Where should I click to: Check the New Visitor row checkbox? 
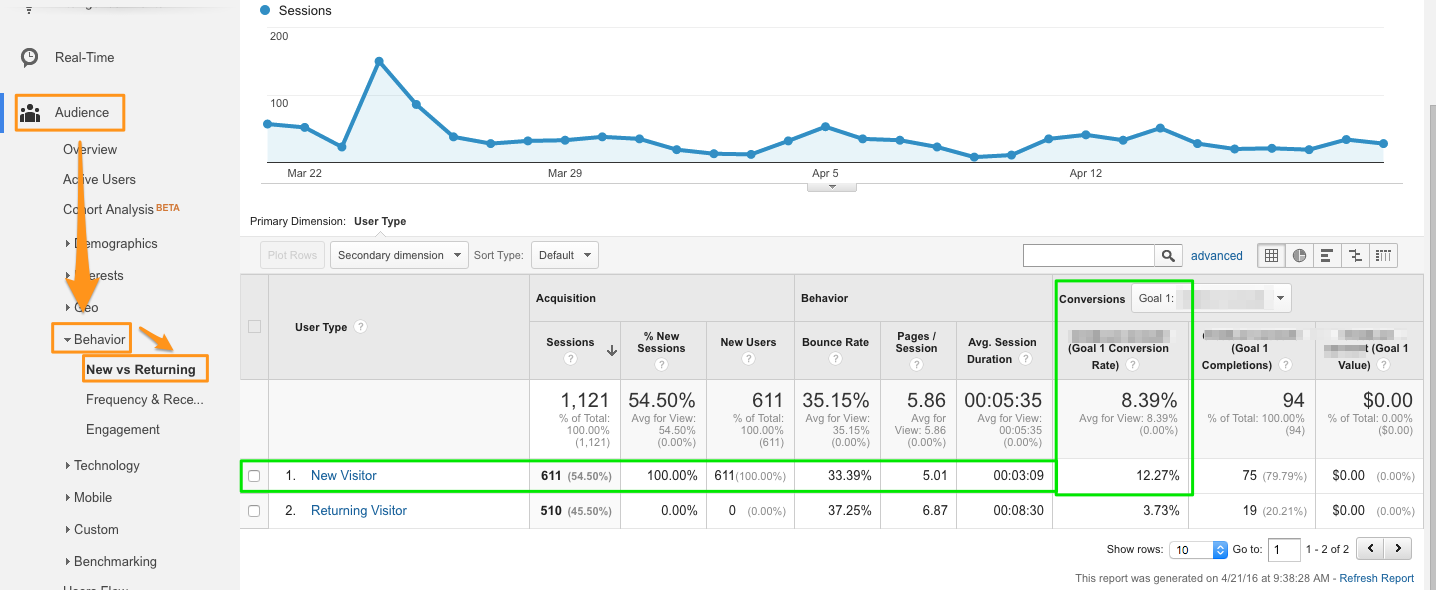pyautogui.click(x=254, y=476)
